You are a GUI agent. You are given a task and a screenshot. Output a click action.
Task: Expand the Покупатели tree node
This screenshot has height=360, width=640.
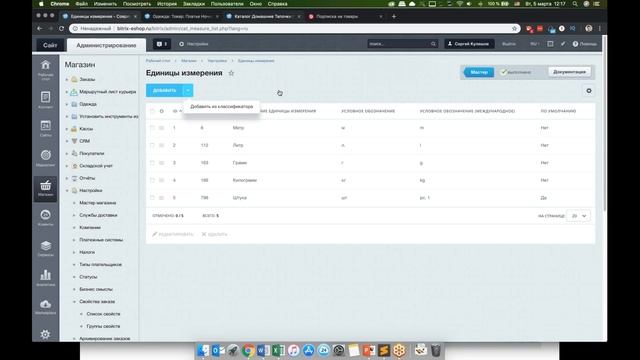coord(67,153)
